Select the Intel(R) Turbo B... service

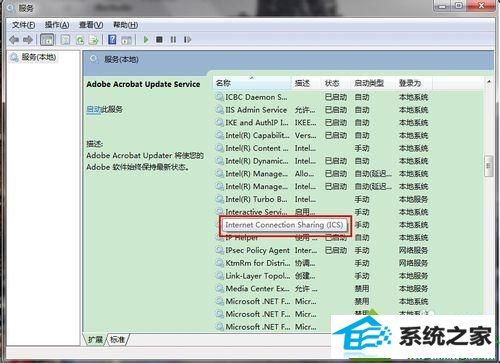click(x=322, y=199)
